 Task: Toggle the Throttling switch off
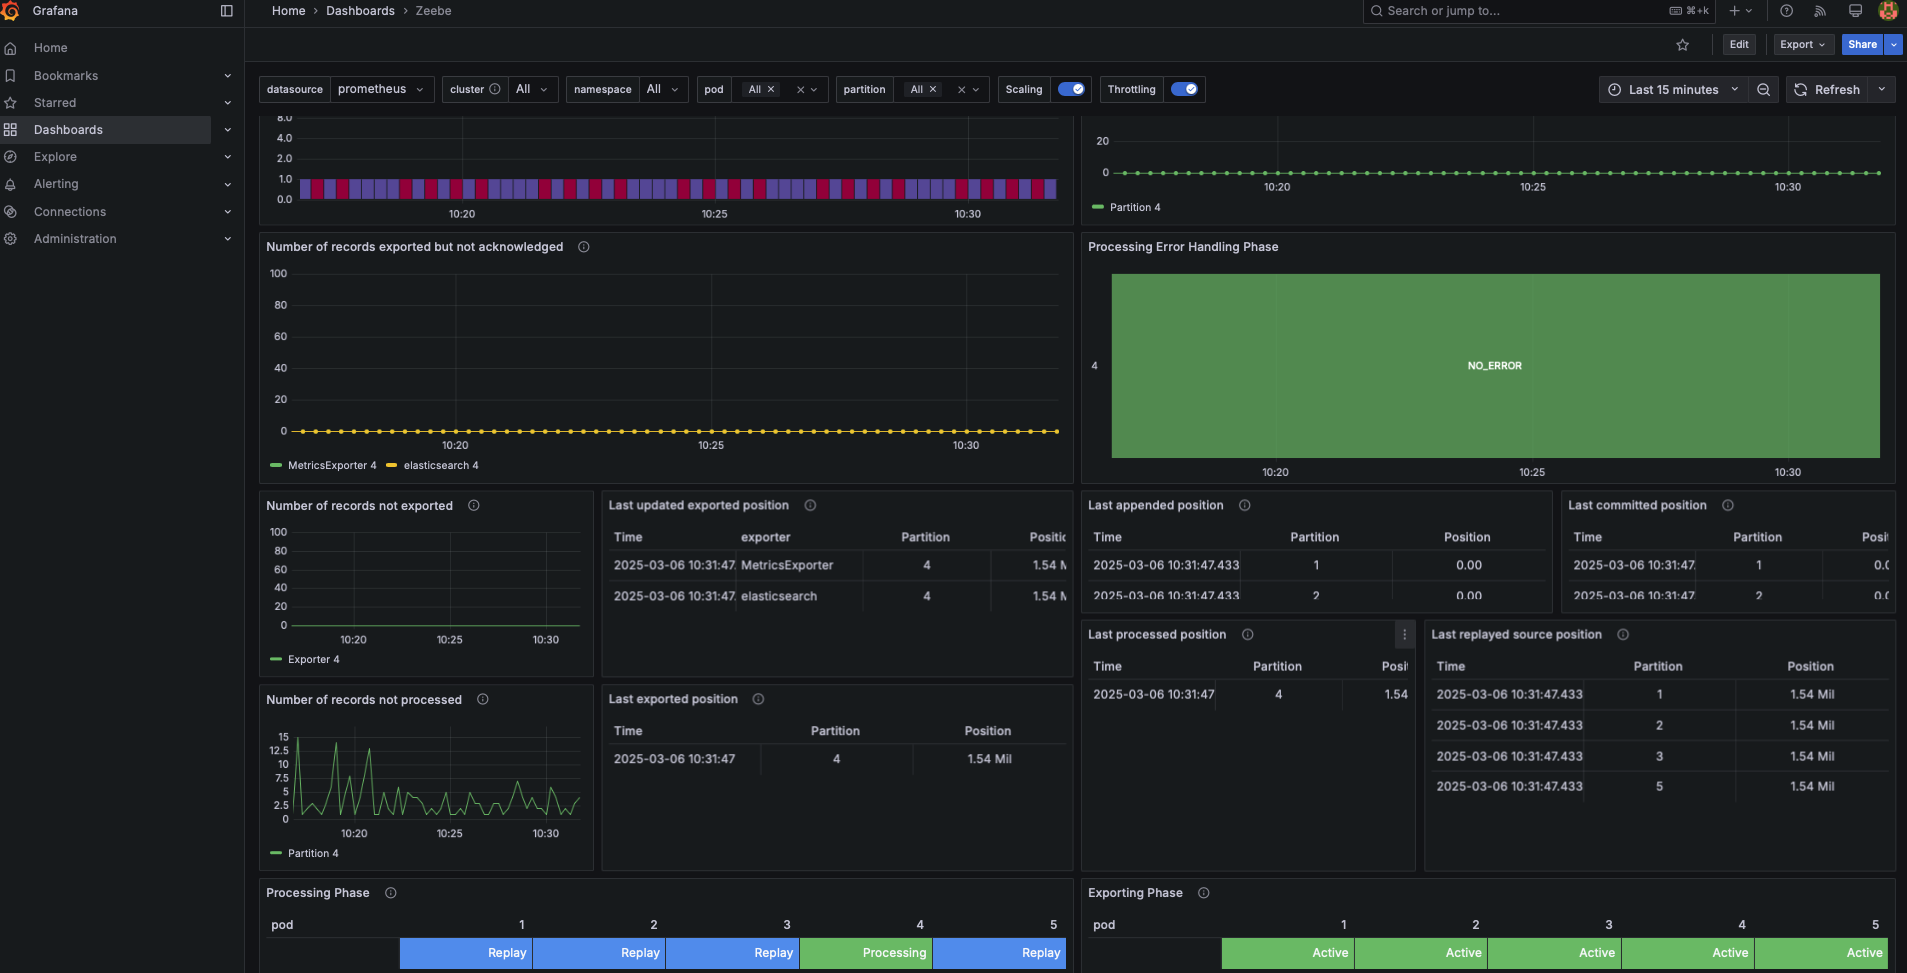[1184, 89]
